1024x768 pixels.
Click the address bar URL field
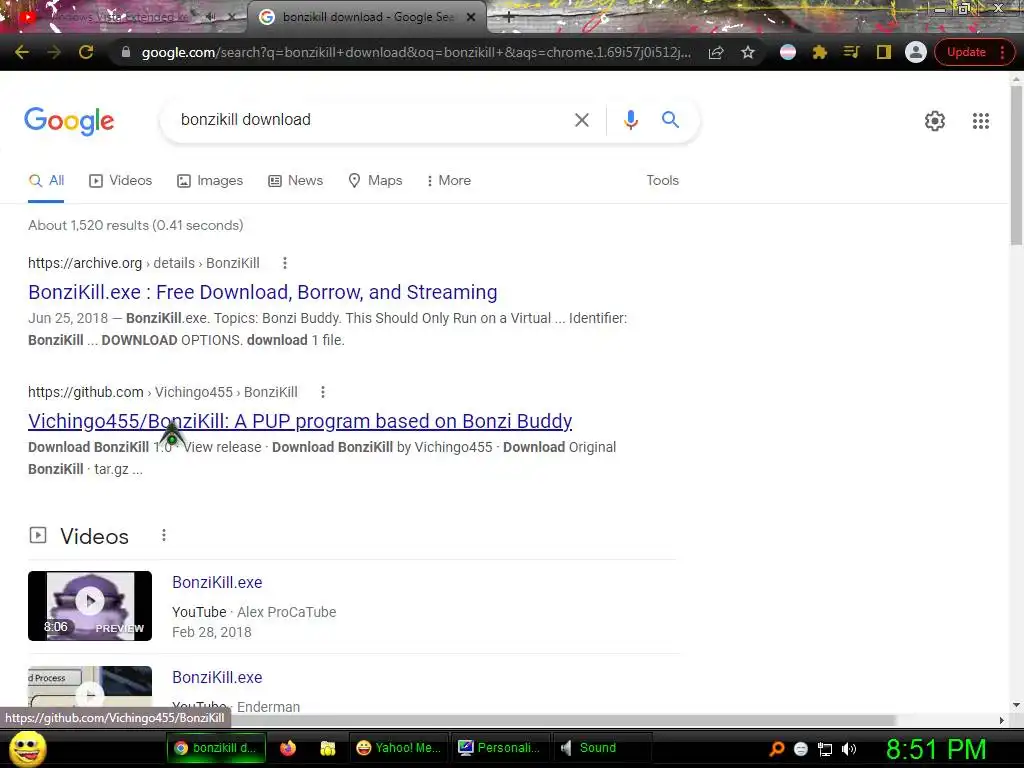(x=416, y=52)
